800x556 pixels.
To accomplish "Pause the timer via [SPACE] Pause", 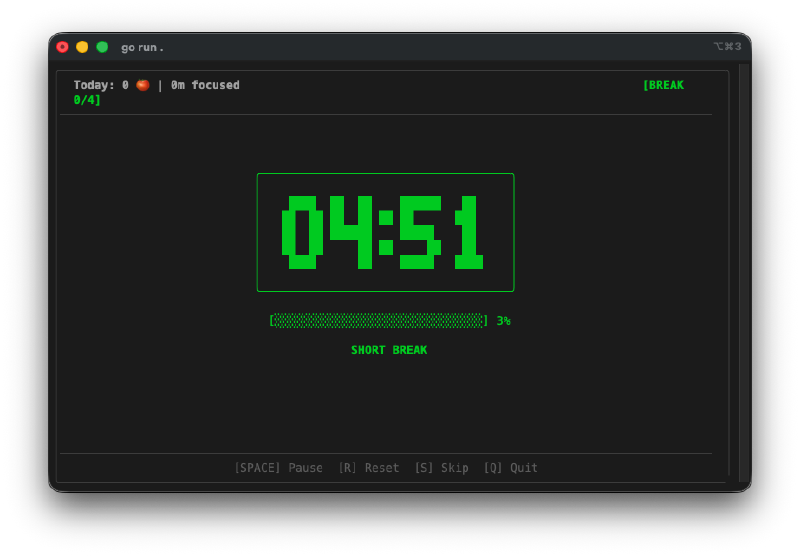I will tap(278, 468).
